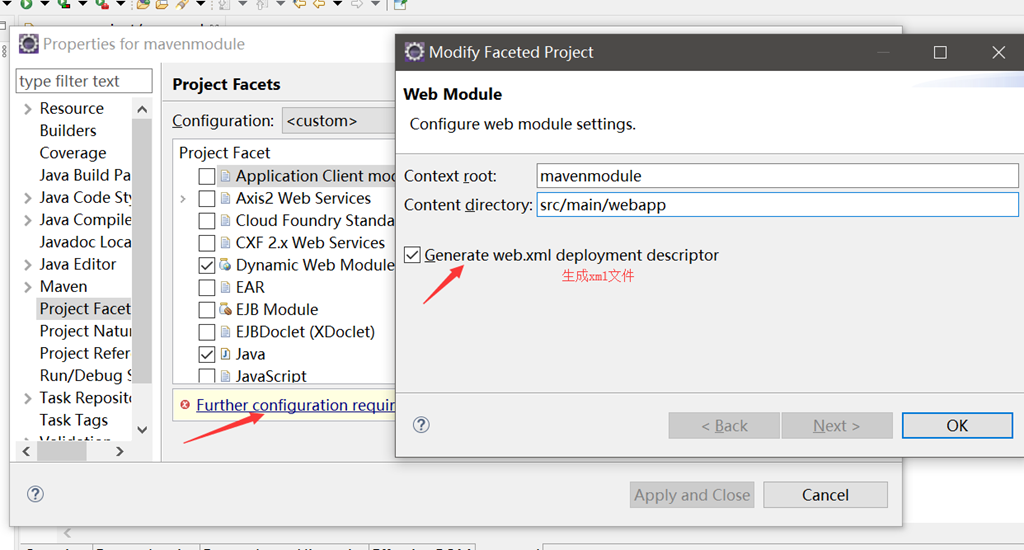Uncheck the Dynamic Web Module facet
This screenshot has width=1024, height=550.
[206, 265]
